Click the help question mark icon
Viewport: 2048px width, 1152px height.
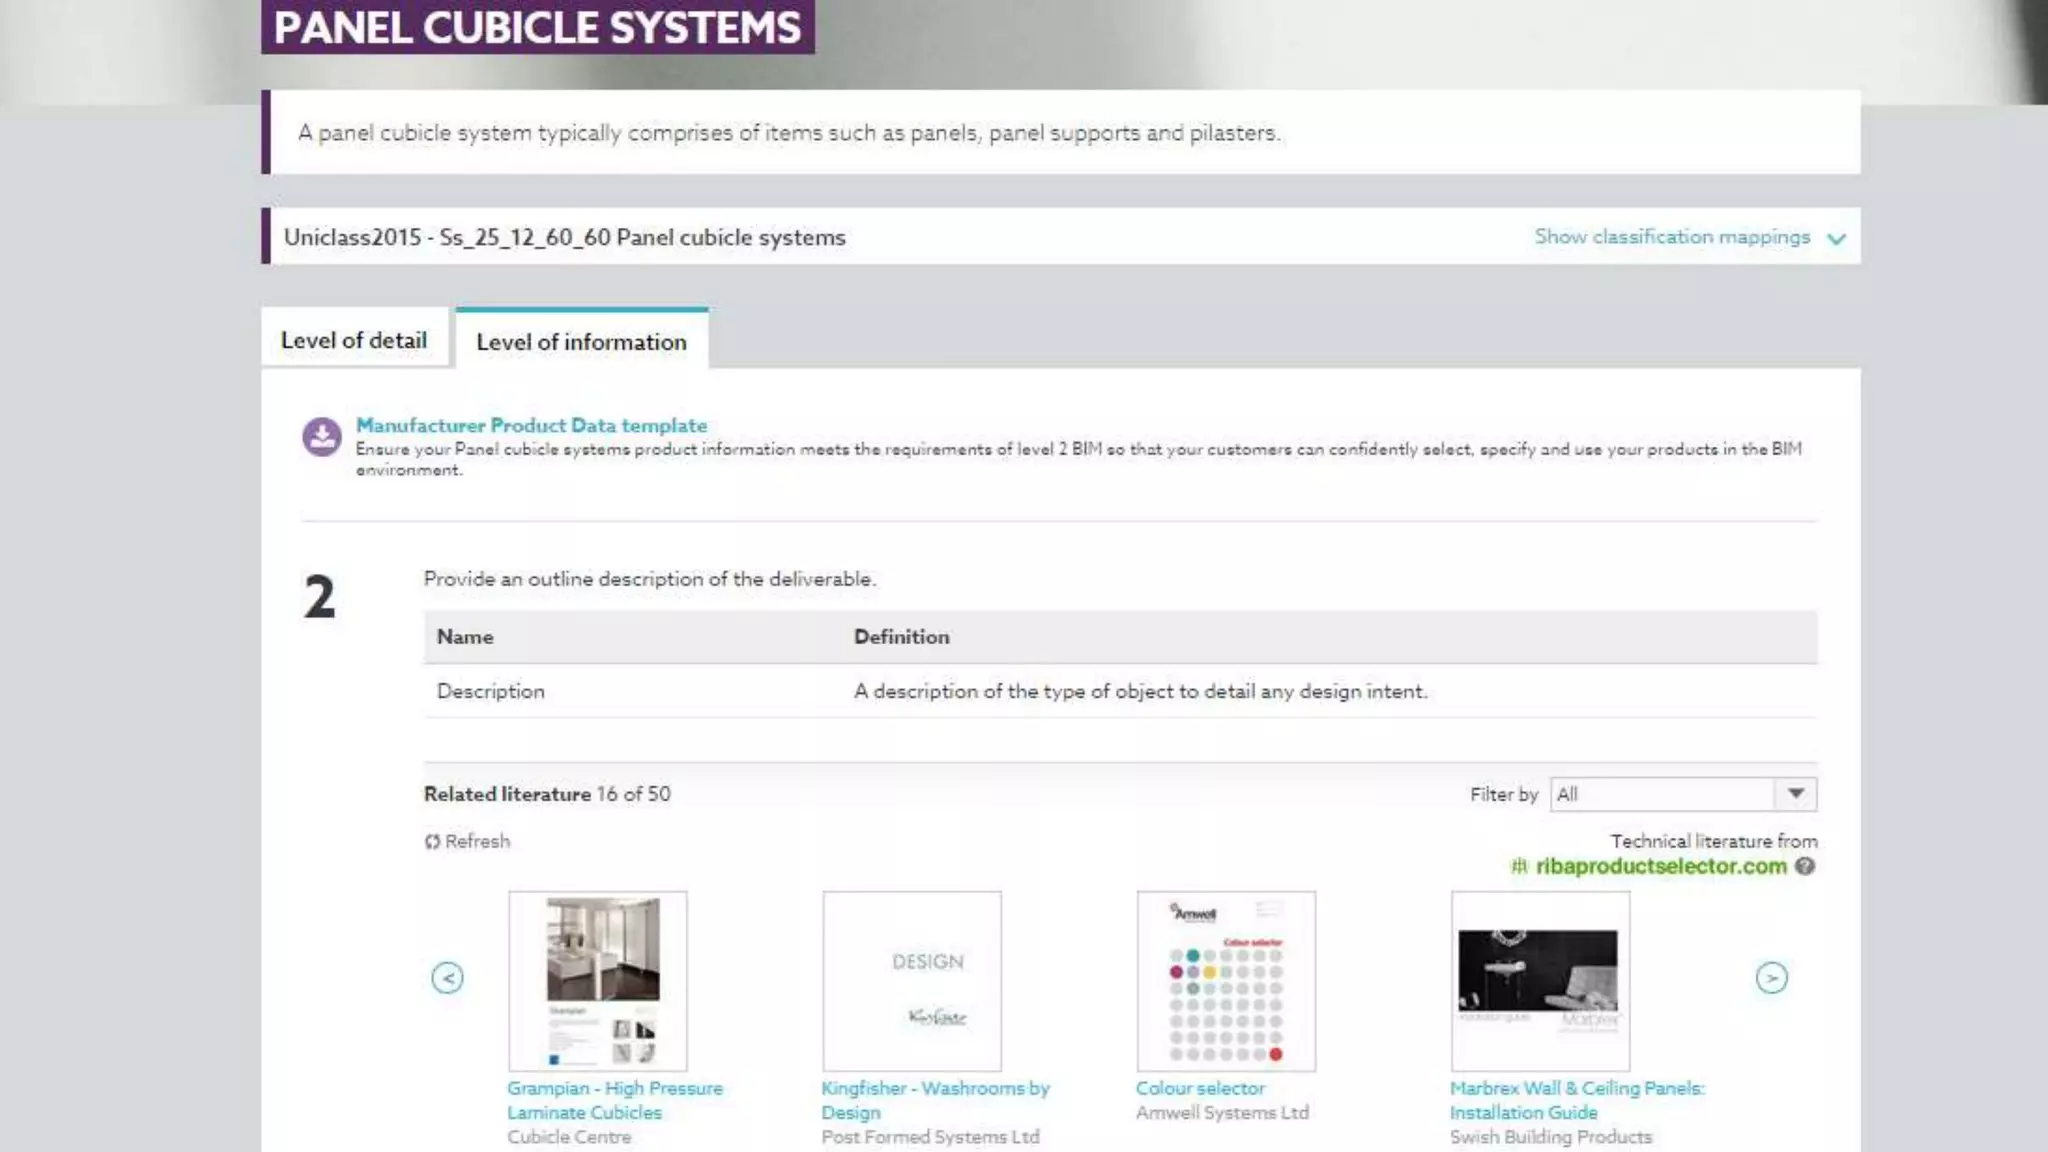coord(1805,866)
